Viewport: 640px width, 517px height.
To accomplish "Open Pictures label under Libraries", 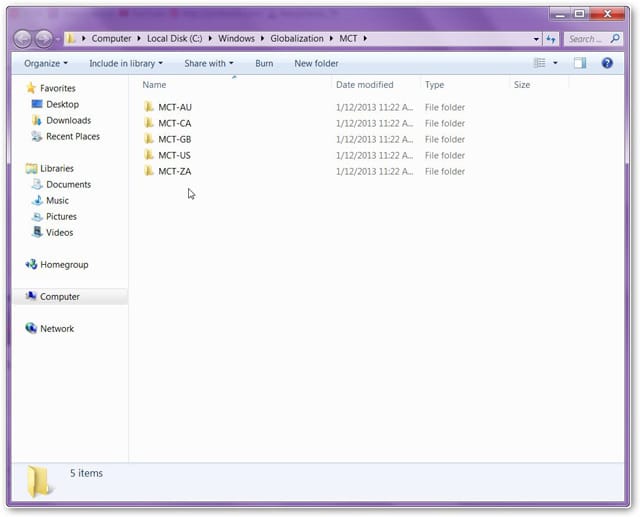I will [x=61, y=216].
